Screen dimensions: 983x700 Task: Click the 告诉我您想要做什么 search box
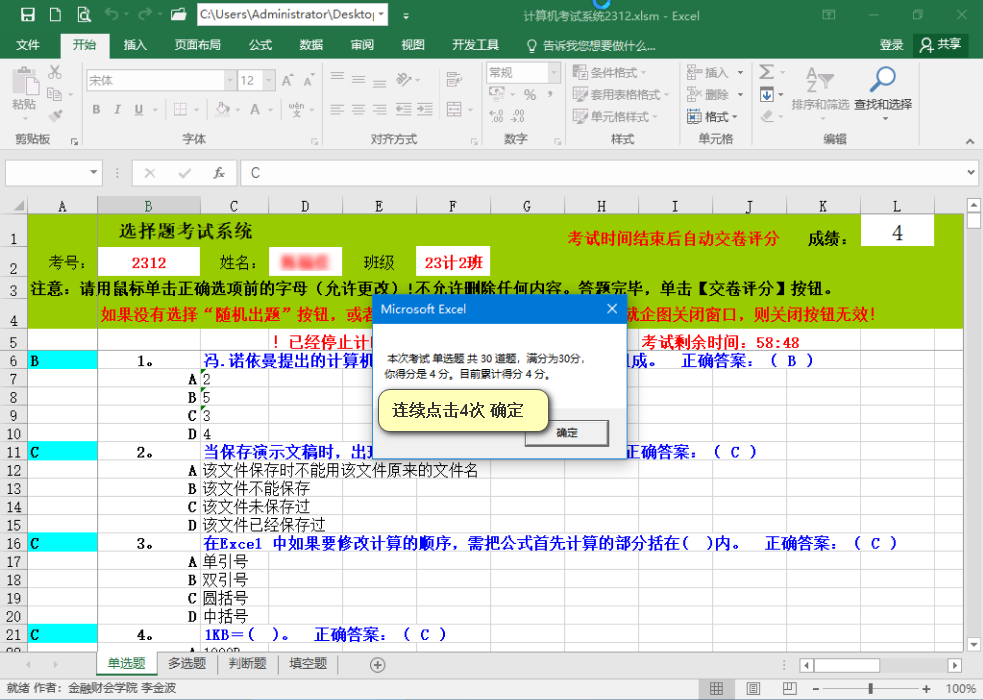pos(591,45)
